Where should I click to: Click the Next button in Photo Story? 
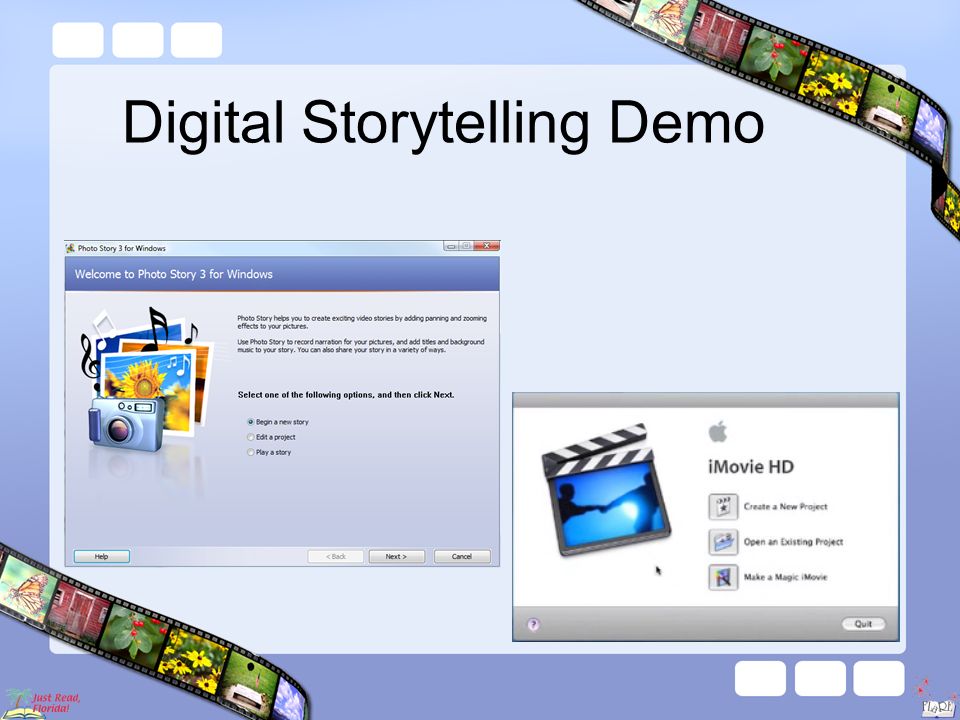[397, 557]
